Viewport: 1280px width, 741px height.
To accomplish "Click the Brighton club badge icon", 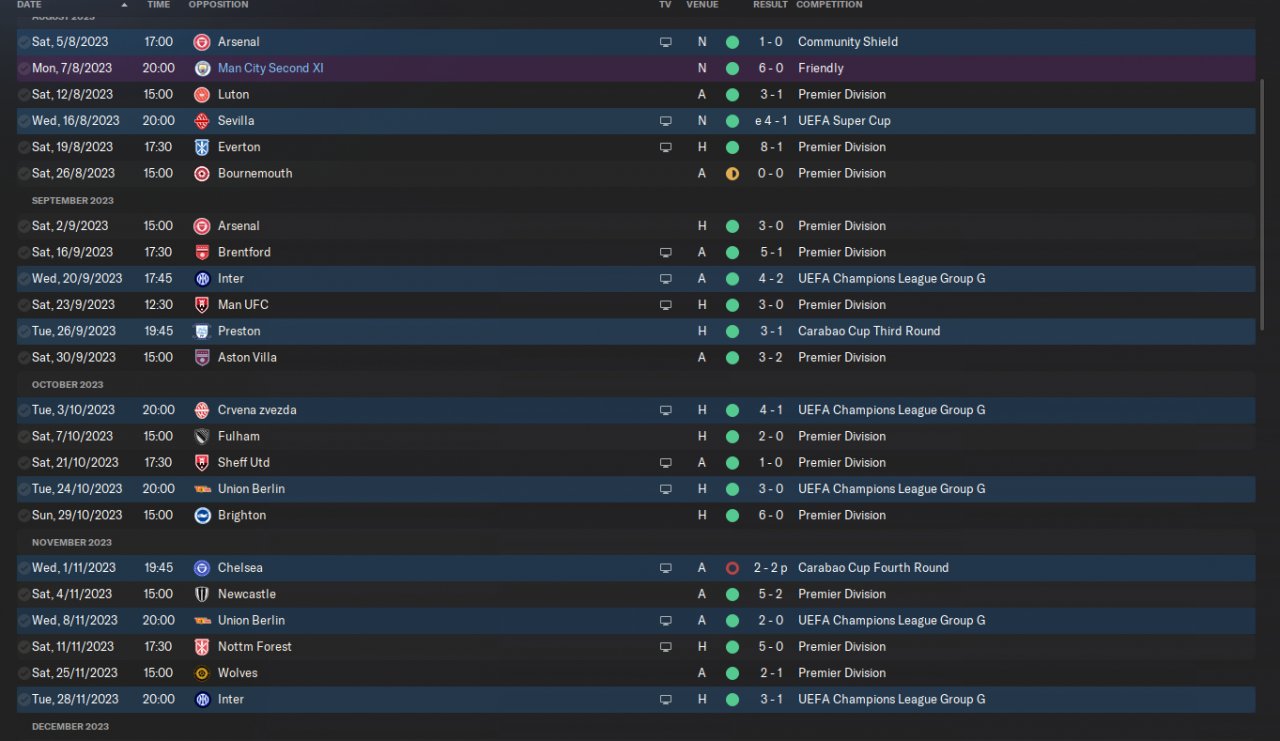I will click(x=202, y=516).
